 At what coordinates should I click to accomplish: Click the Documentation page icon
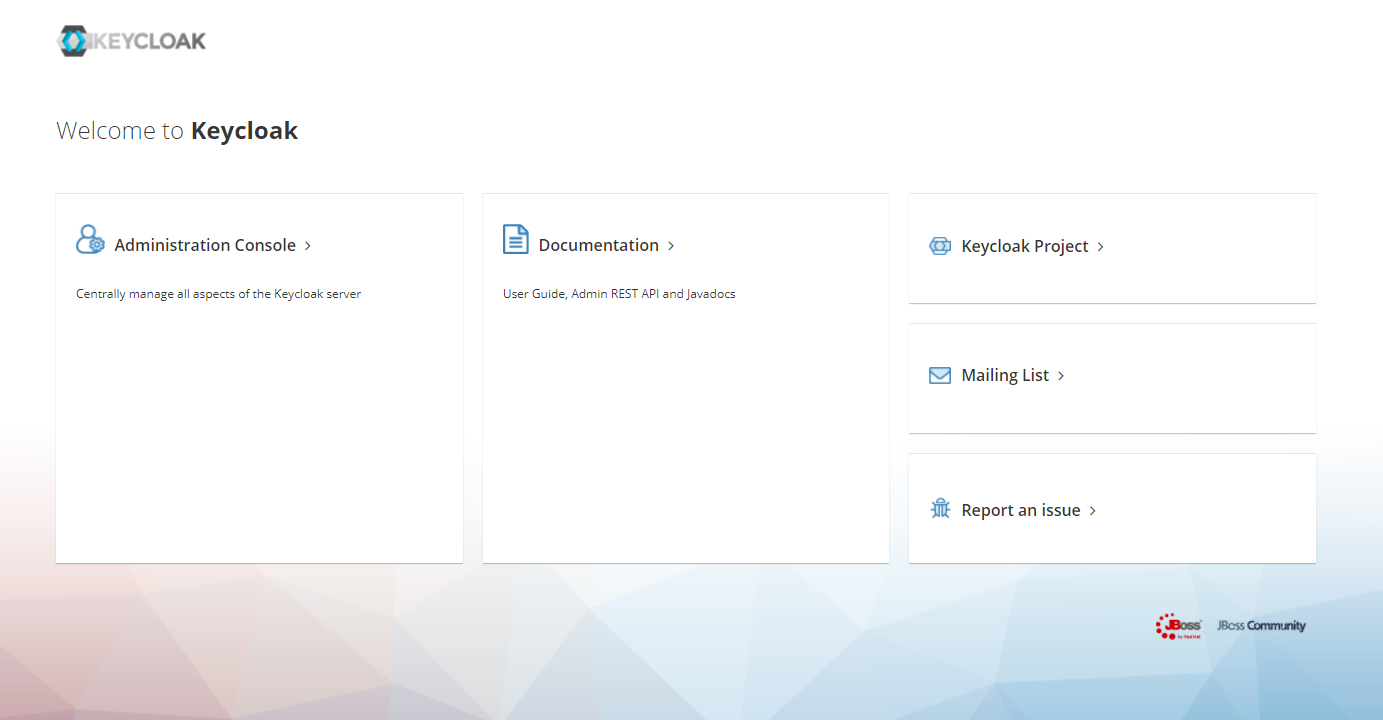[515, 240]
